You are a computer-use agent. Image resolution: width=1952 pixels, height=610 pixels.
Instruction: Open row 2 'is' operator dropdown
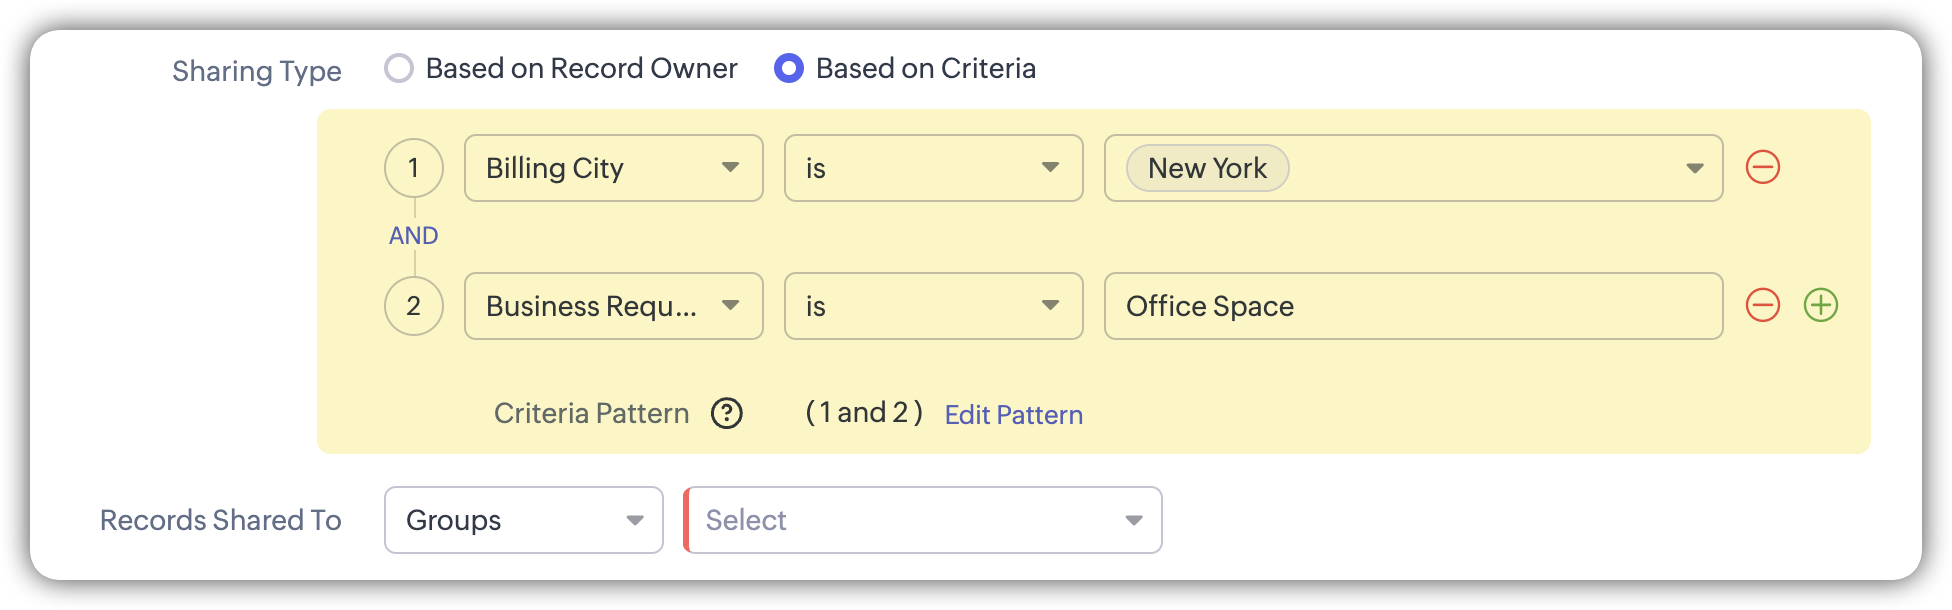[933, 306]
